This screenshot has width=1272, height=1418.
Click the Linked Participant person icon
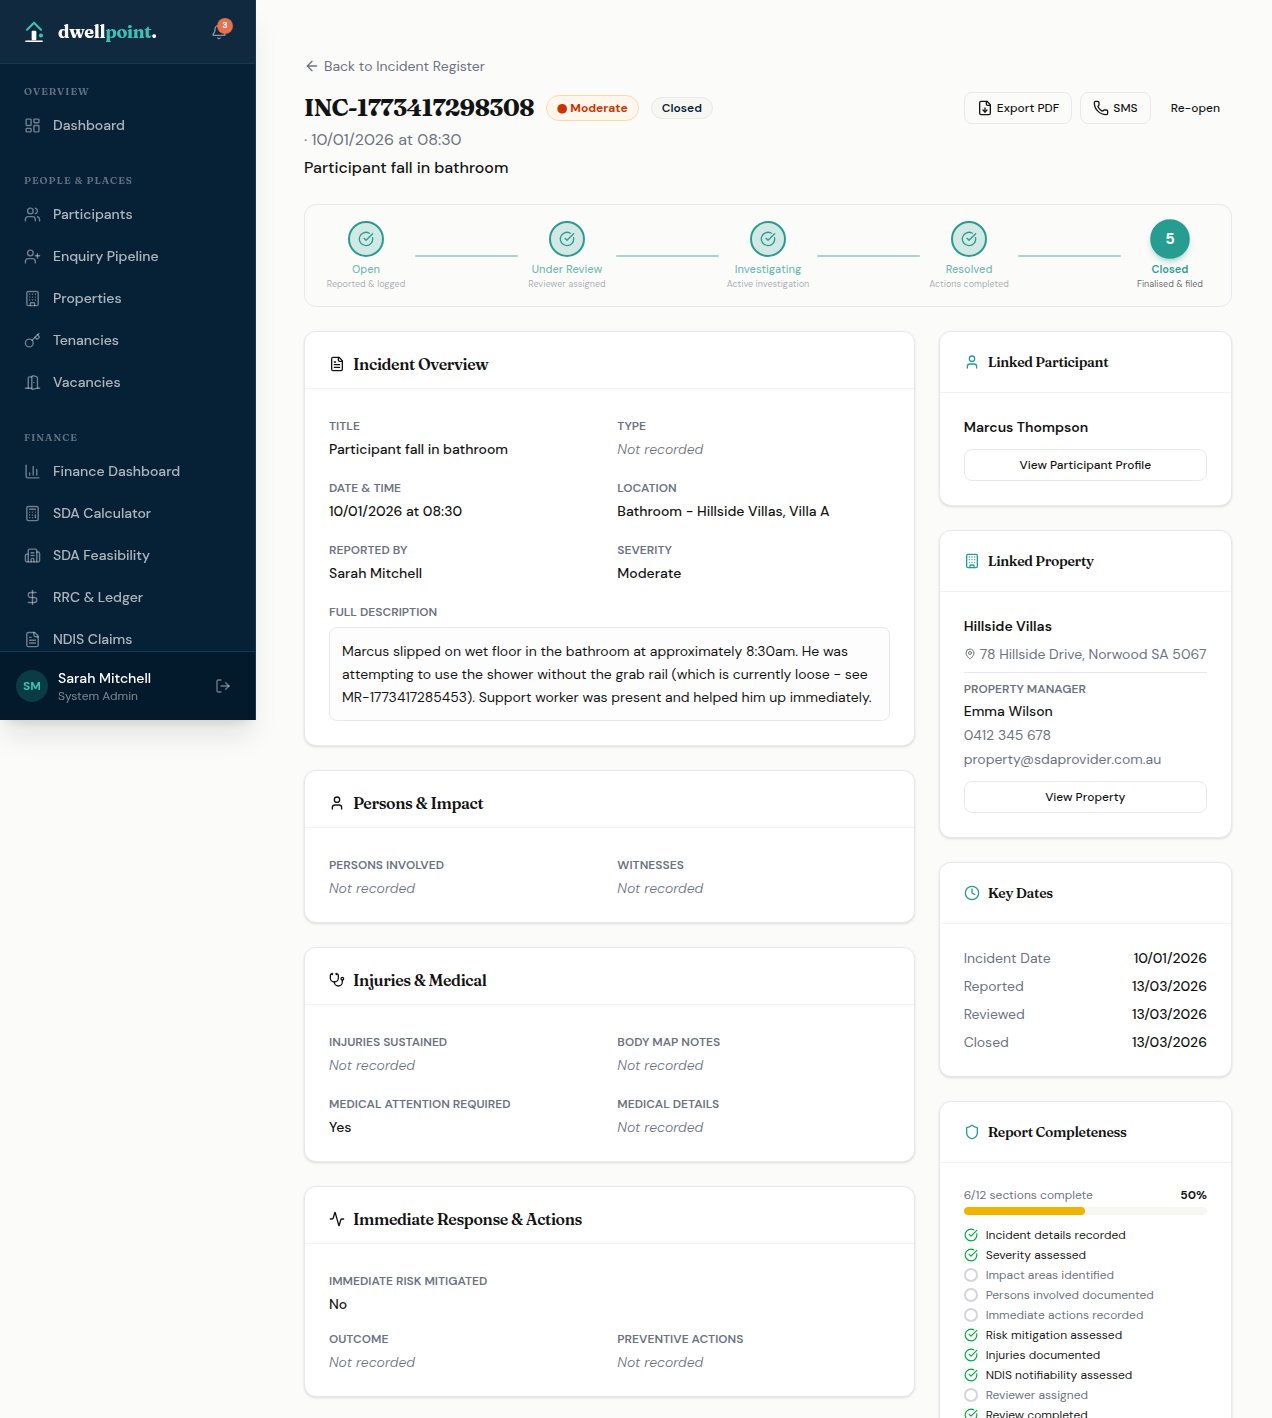click(972, 362)
